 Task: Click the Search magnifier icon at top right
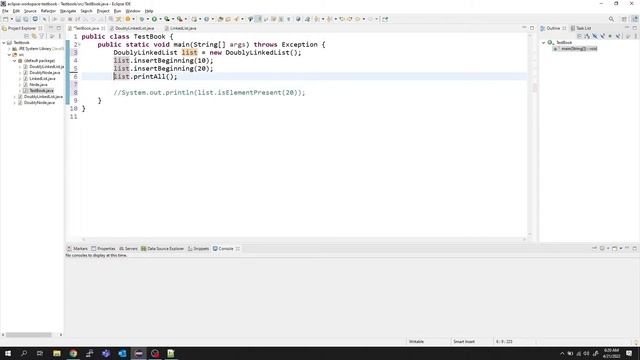[x=611, y=19]
